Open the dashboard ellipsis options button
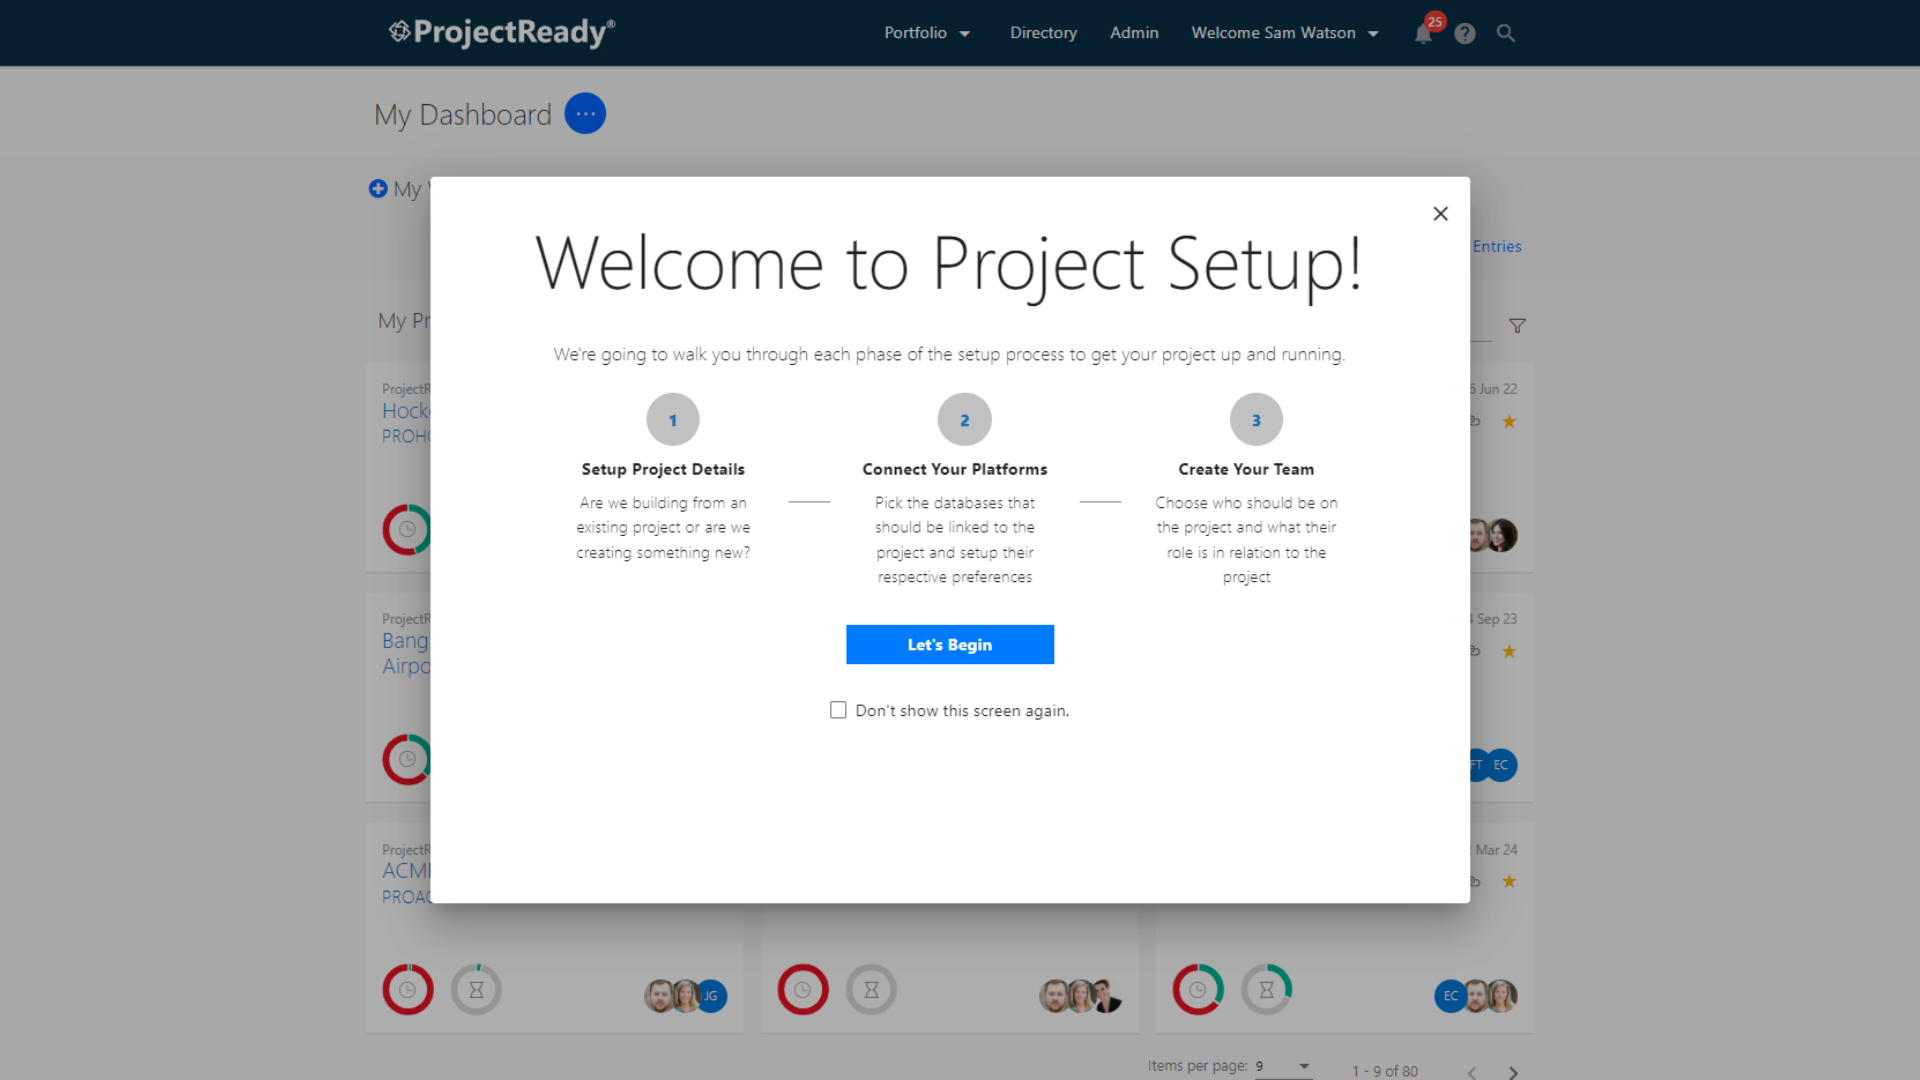Viewport: 1920px width, 1080px height. 585,113
